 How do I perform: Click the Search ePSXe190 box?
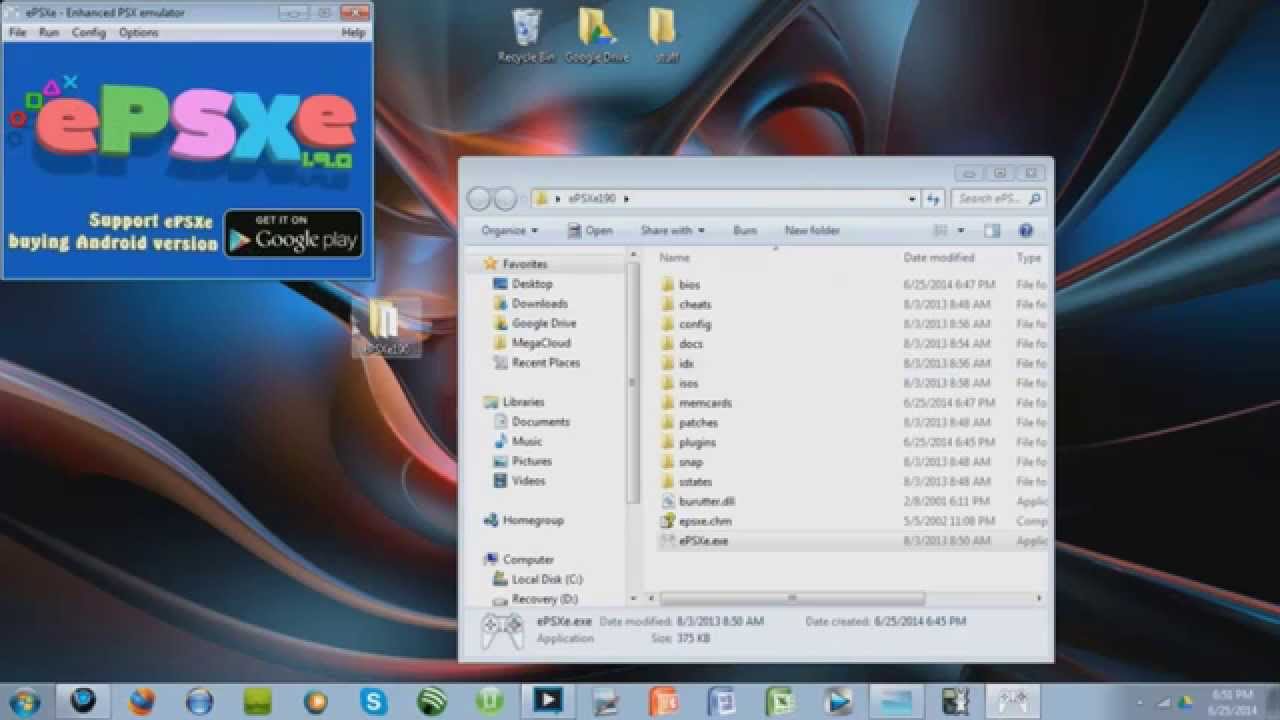click(998, 199)
